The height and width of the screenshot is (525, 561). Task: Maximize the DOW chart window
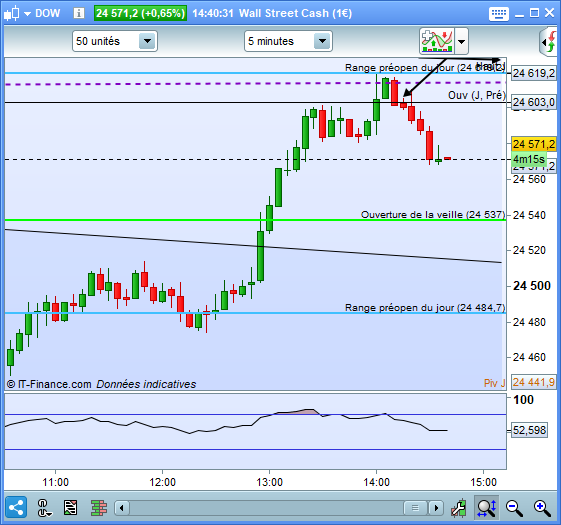[x=535, y=13]
